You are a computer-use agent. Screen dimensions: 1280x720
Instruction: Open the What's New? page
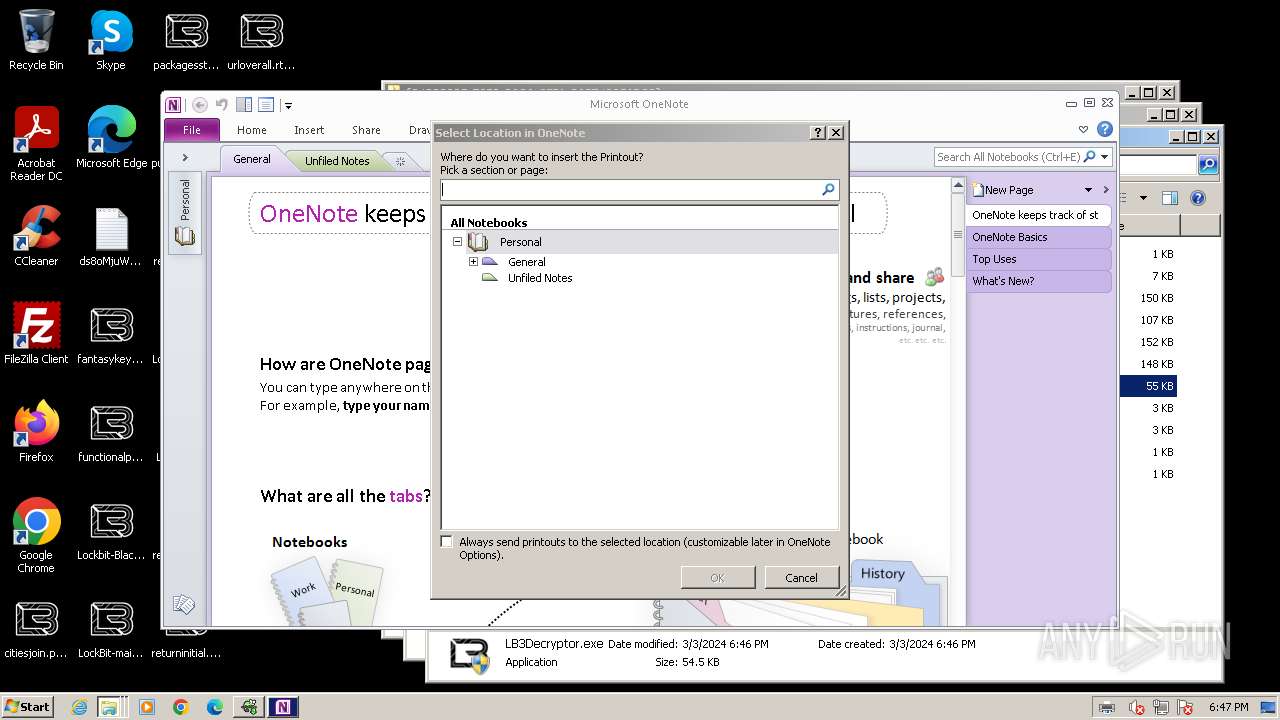coord(1038,281)
